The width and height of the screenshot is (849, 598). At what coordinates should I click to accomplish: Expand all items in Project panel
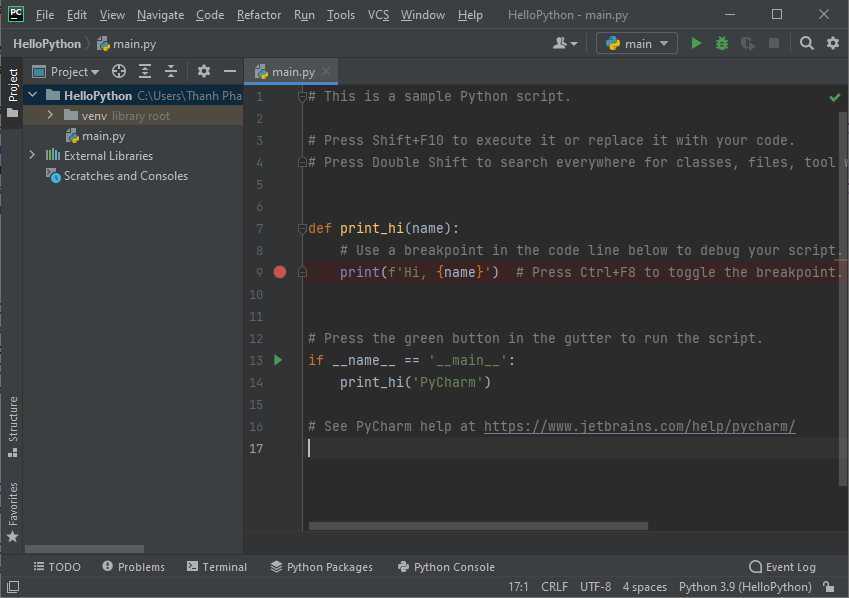[145, 72]
